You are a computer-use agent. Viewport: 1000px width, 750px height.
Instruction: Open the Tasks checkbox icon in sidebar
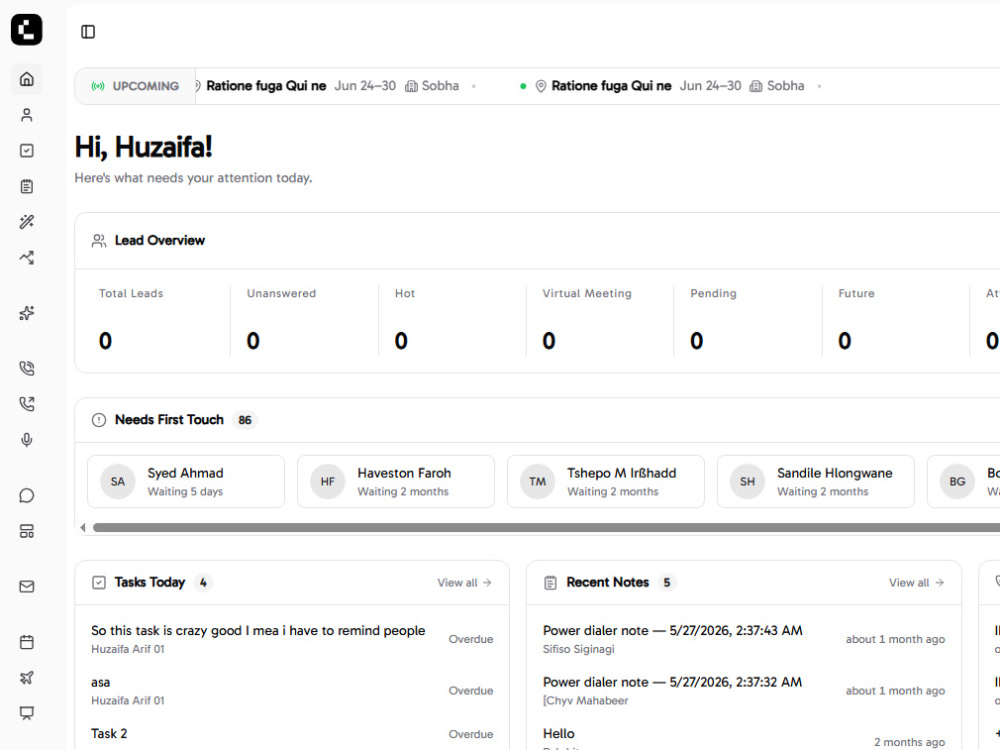(27, 151)
